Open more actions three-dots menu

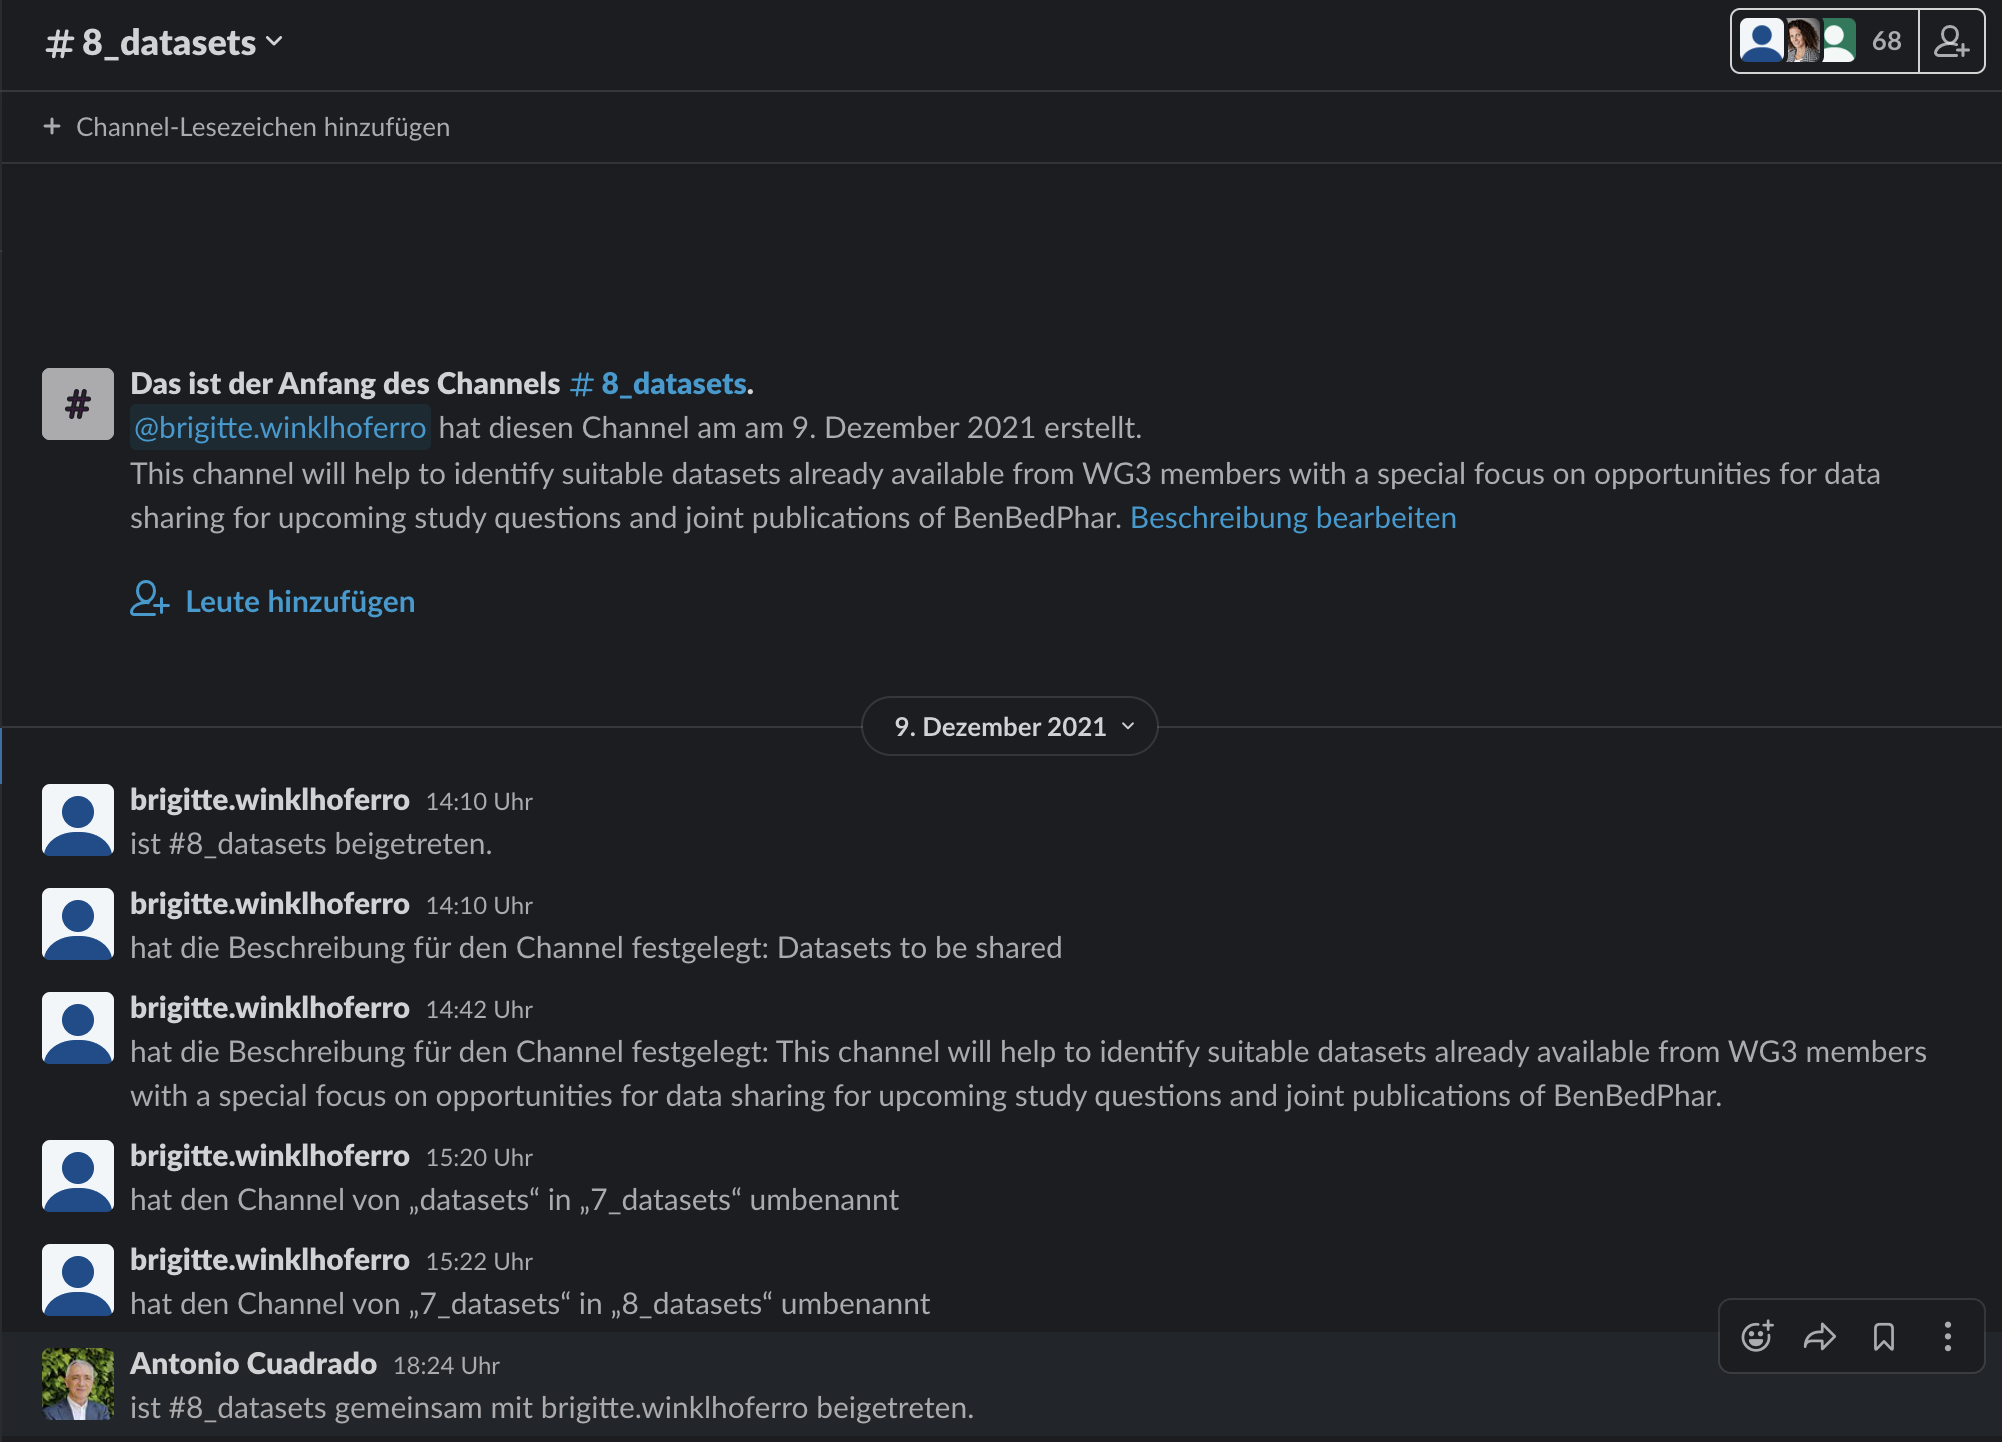1947,1336
